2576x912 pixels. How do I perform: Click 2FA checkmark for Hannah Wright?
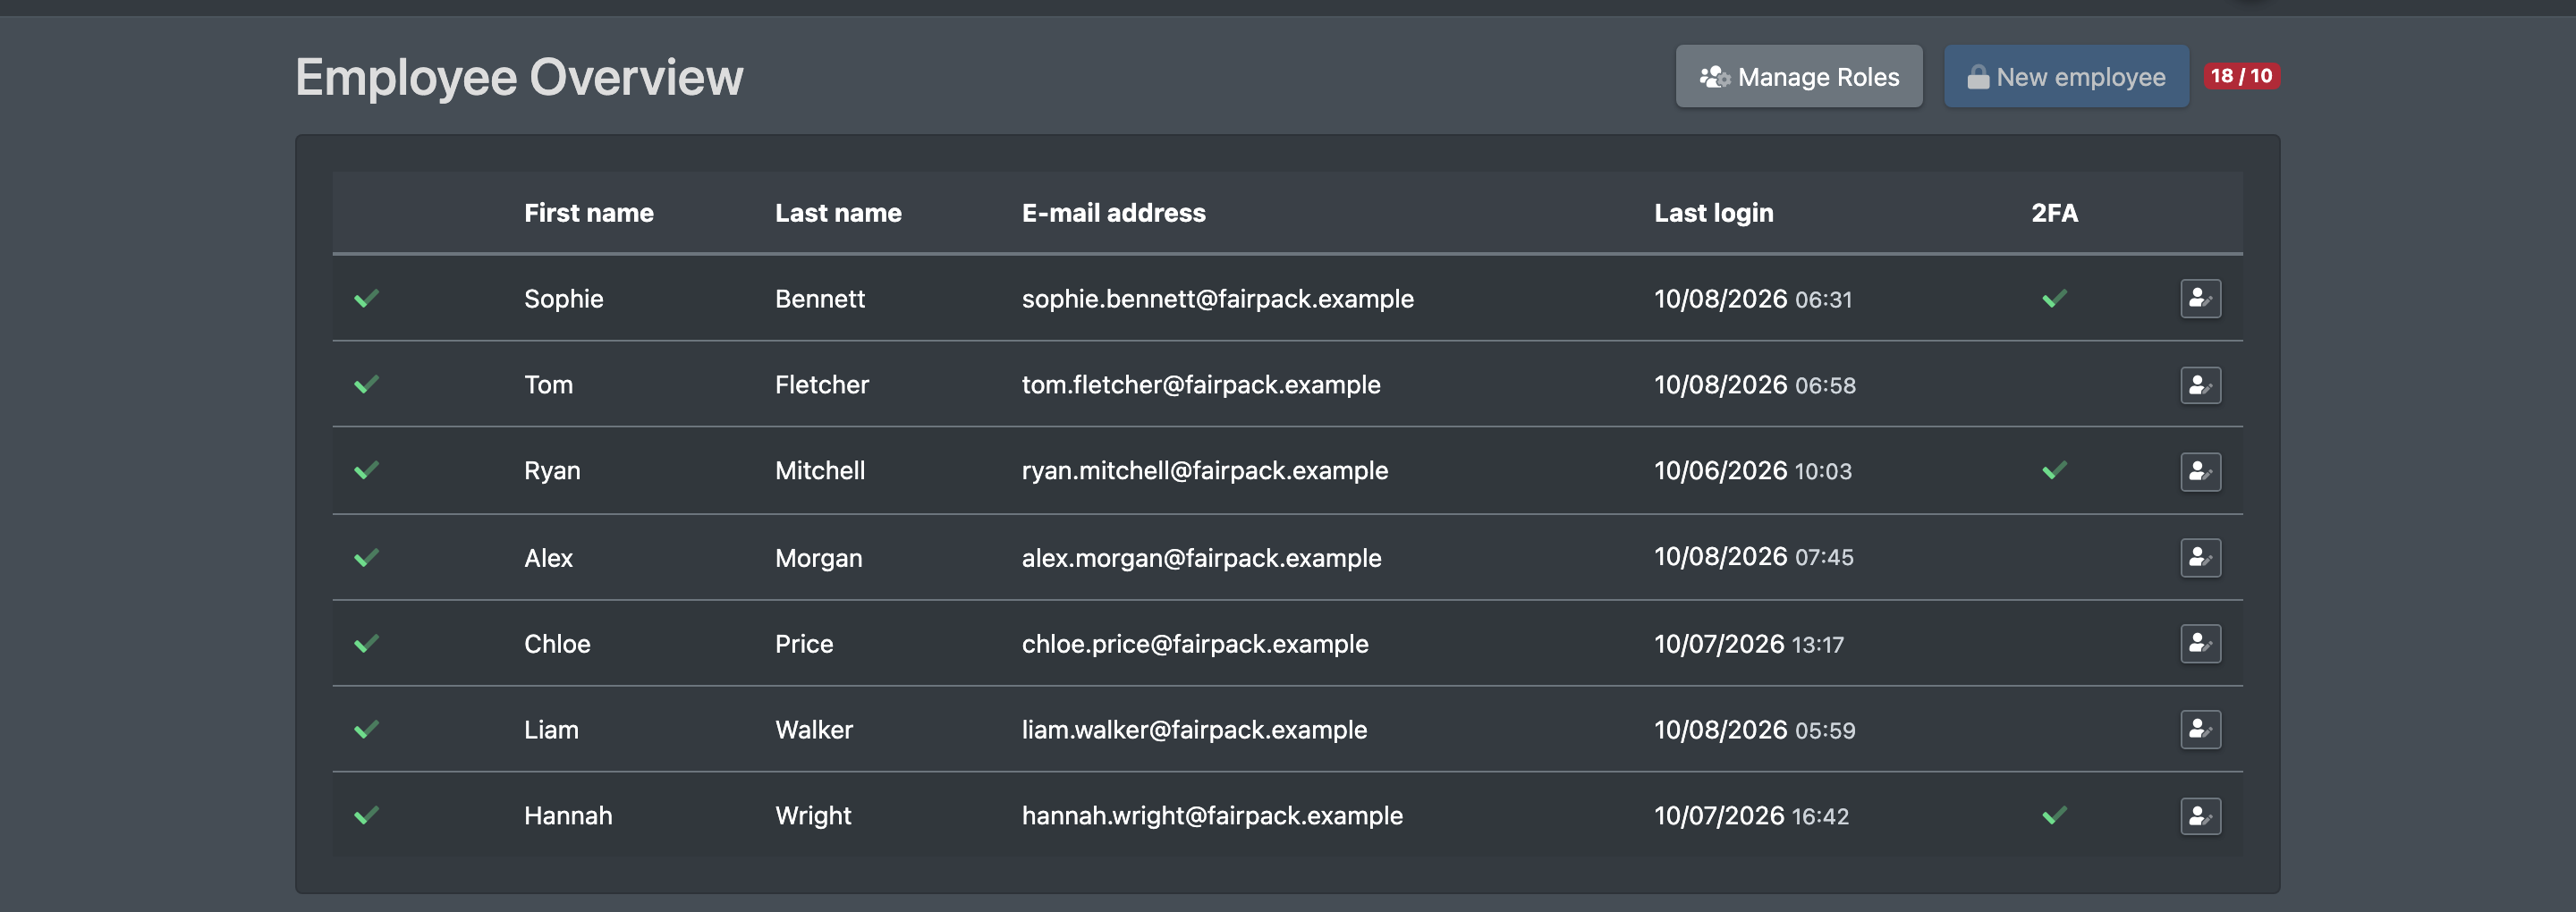tap(2054, 815)
